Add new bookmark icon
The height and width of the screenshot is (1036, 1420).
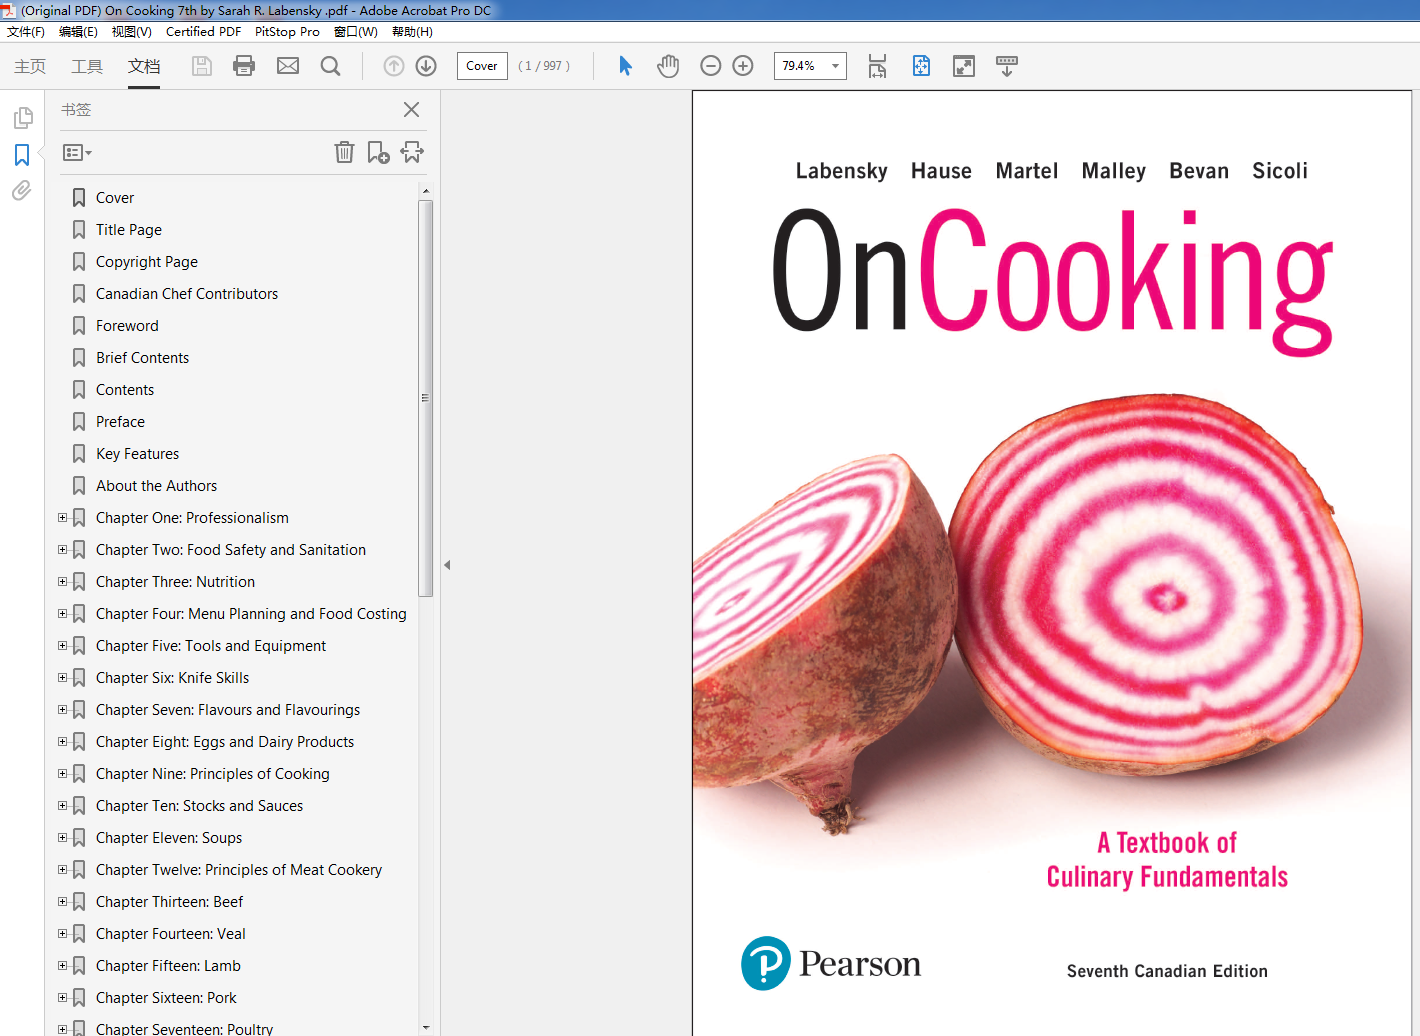pyautogui.click(x=378, y=152)
